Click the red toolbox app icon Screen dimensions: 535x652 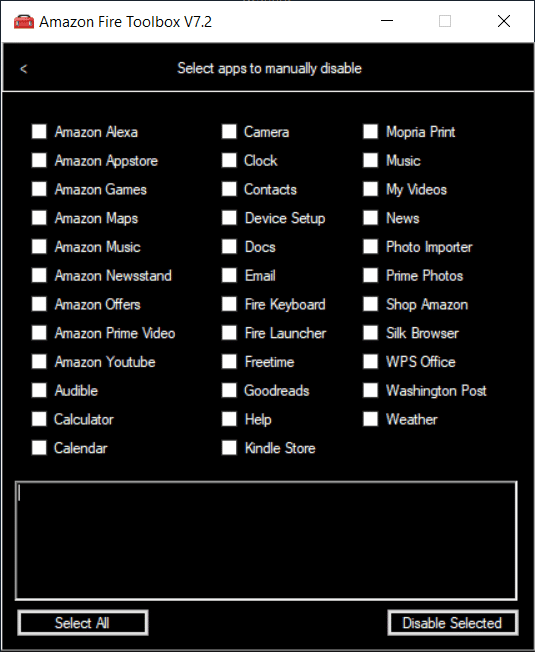[x=24, y=21]
